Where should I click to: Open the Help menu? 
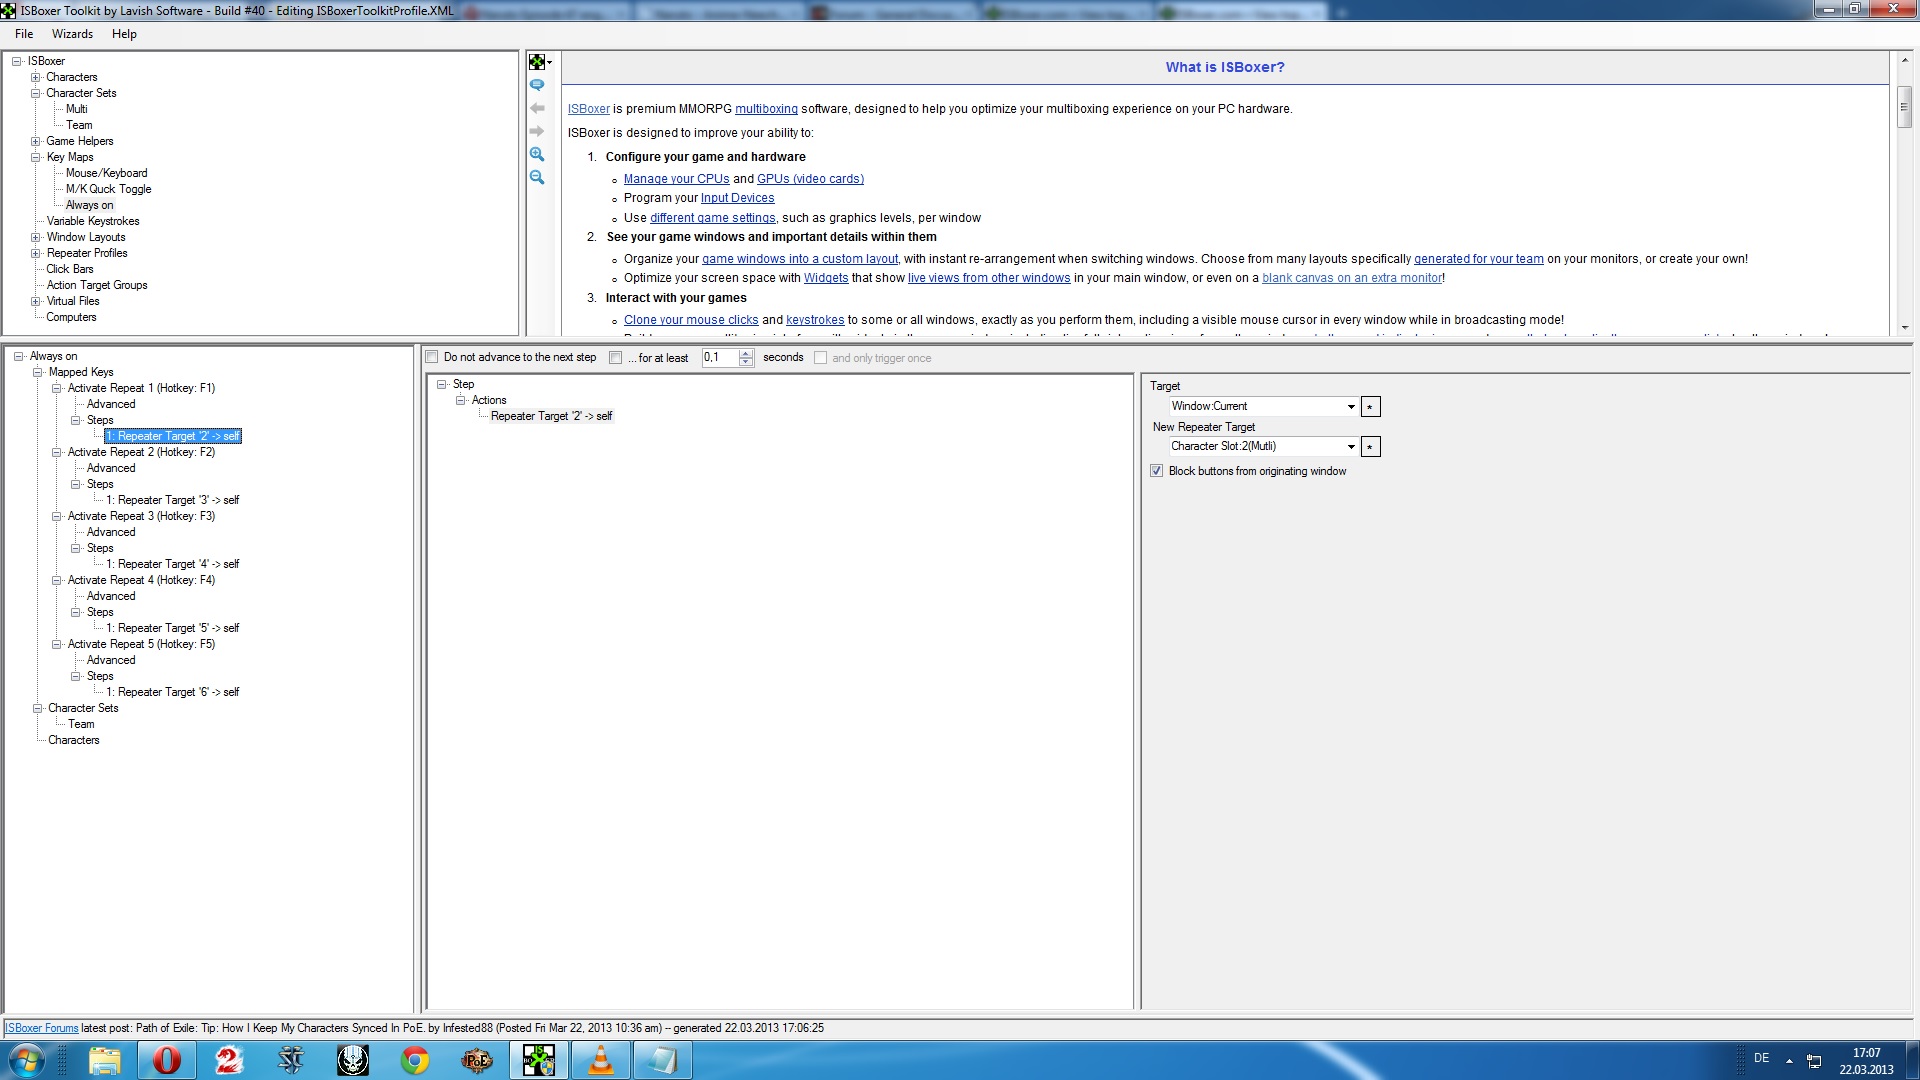pos(124,34)
